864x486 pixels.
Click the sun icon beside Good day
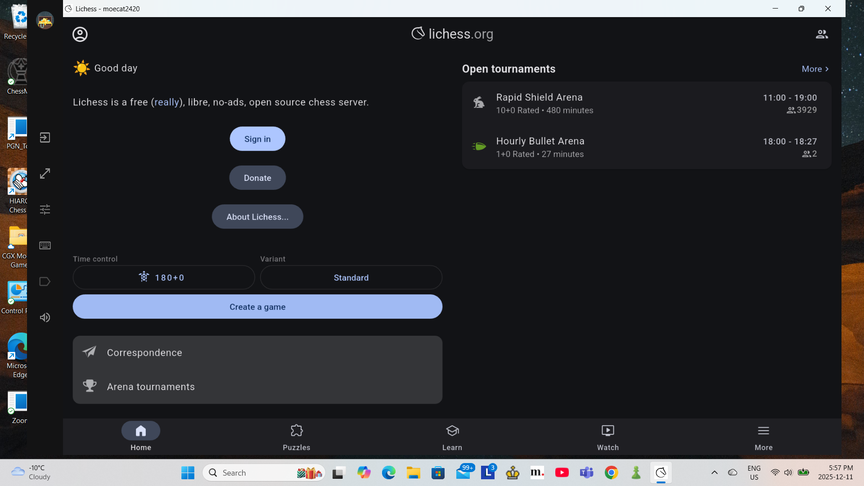pyautogui.click(x=82, y=68)
